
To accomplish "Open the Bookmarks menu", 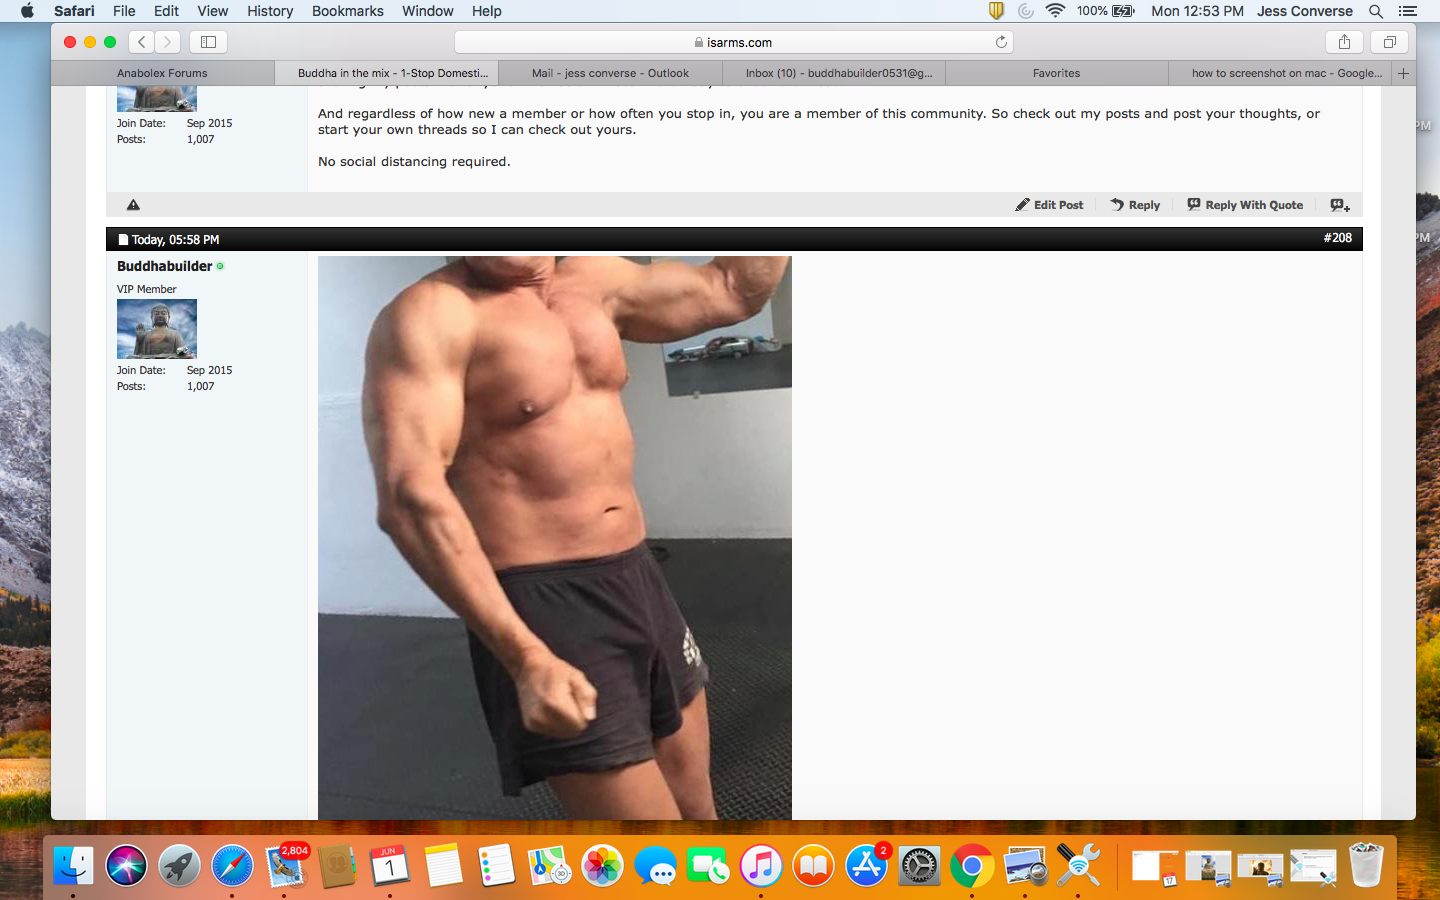I will coord(347,11).
